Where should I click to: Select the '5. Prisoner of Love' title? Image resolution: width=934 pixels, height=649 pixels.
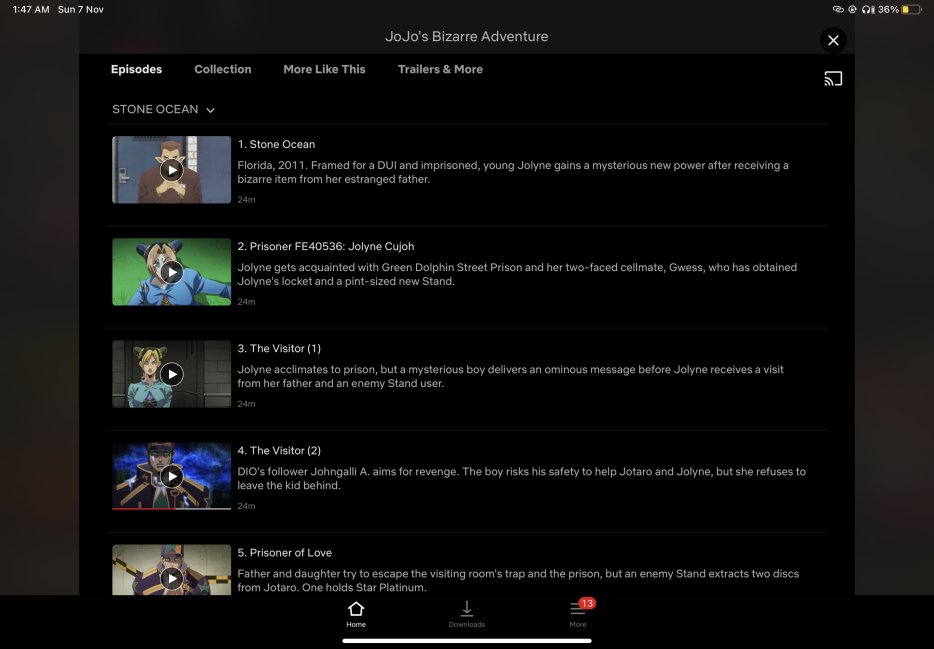click(x=285, y=553)
